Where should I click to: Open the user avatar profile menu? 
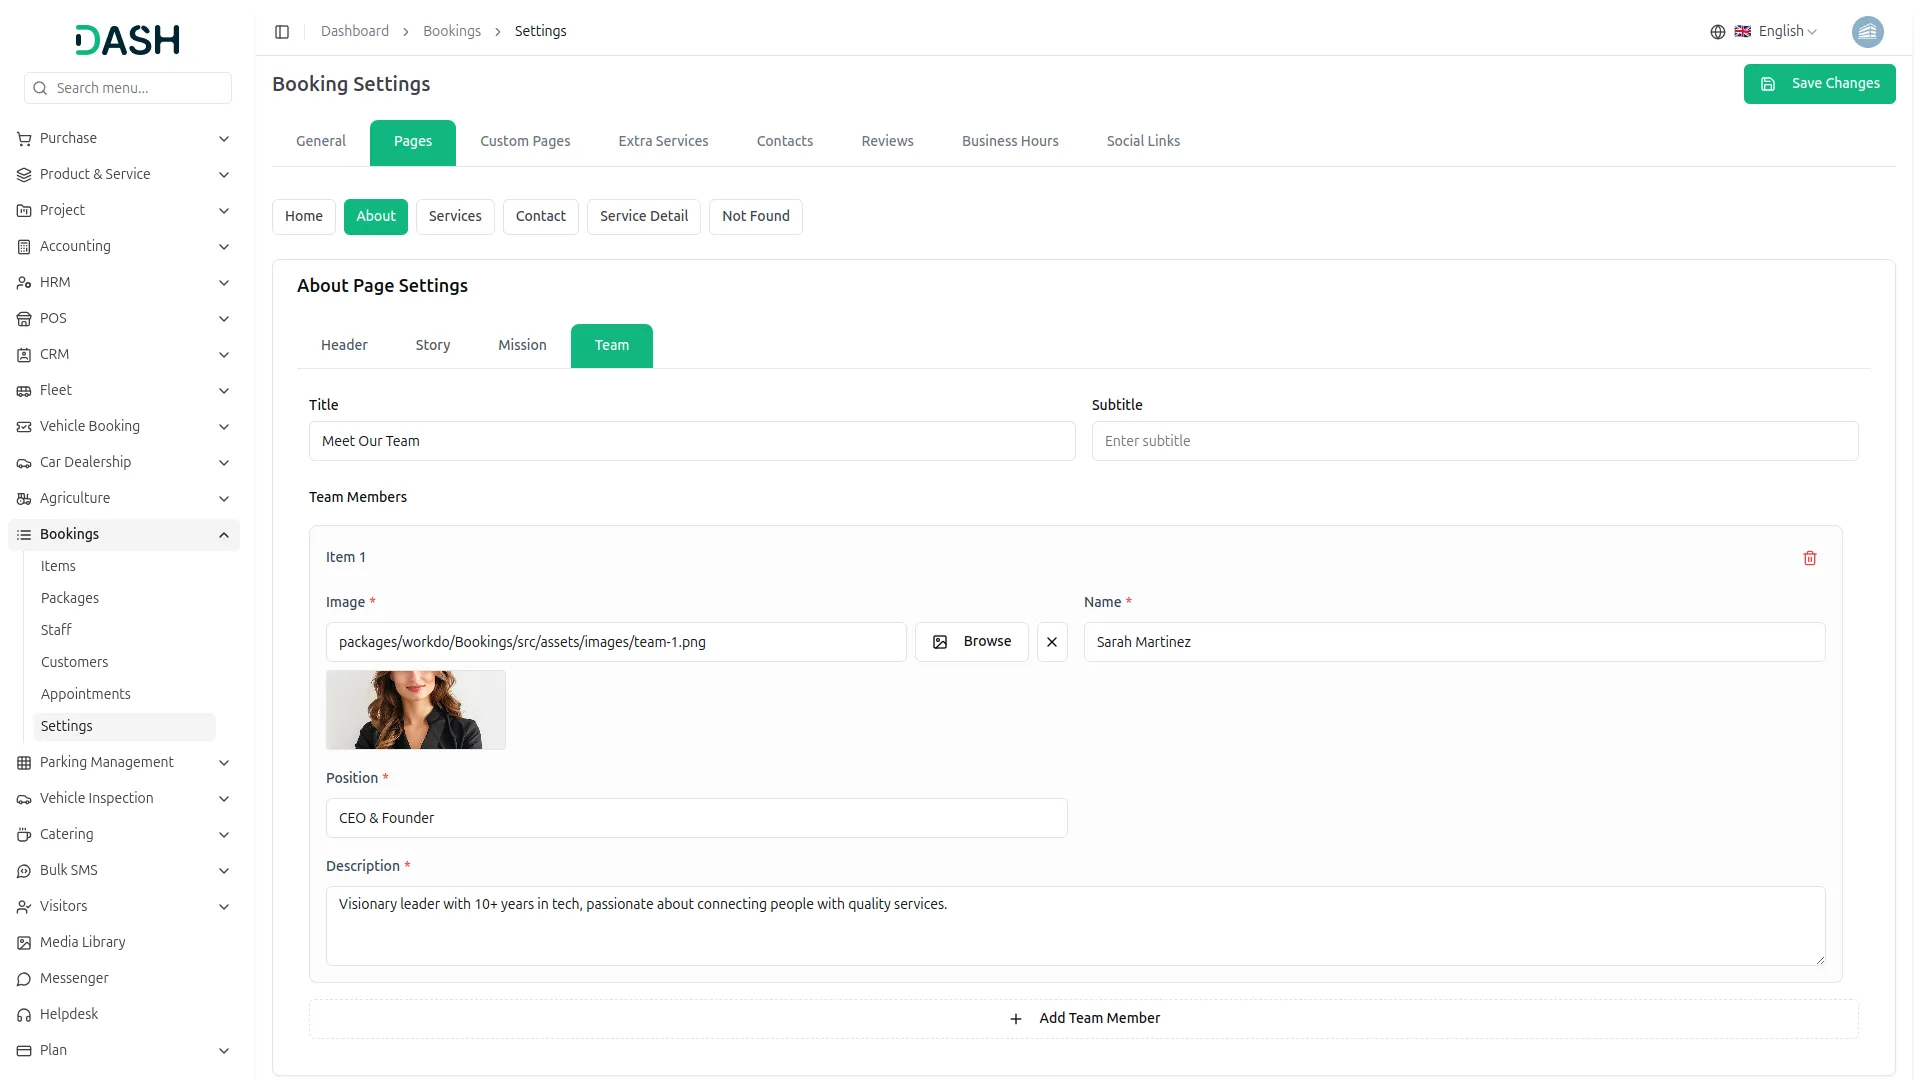(x=1866, y=32)
